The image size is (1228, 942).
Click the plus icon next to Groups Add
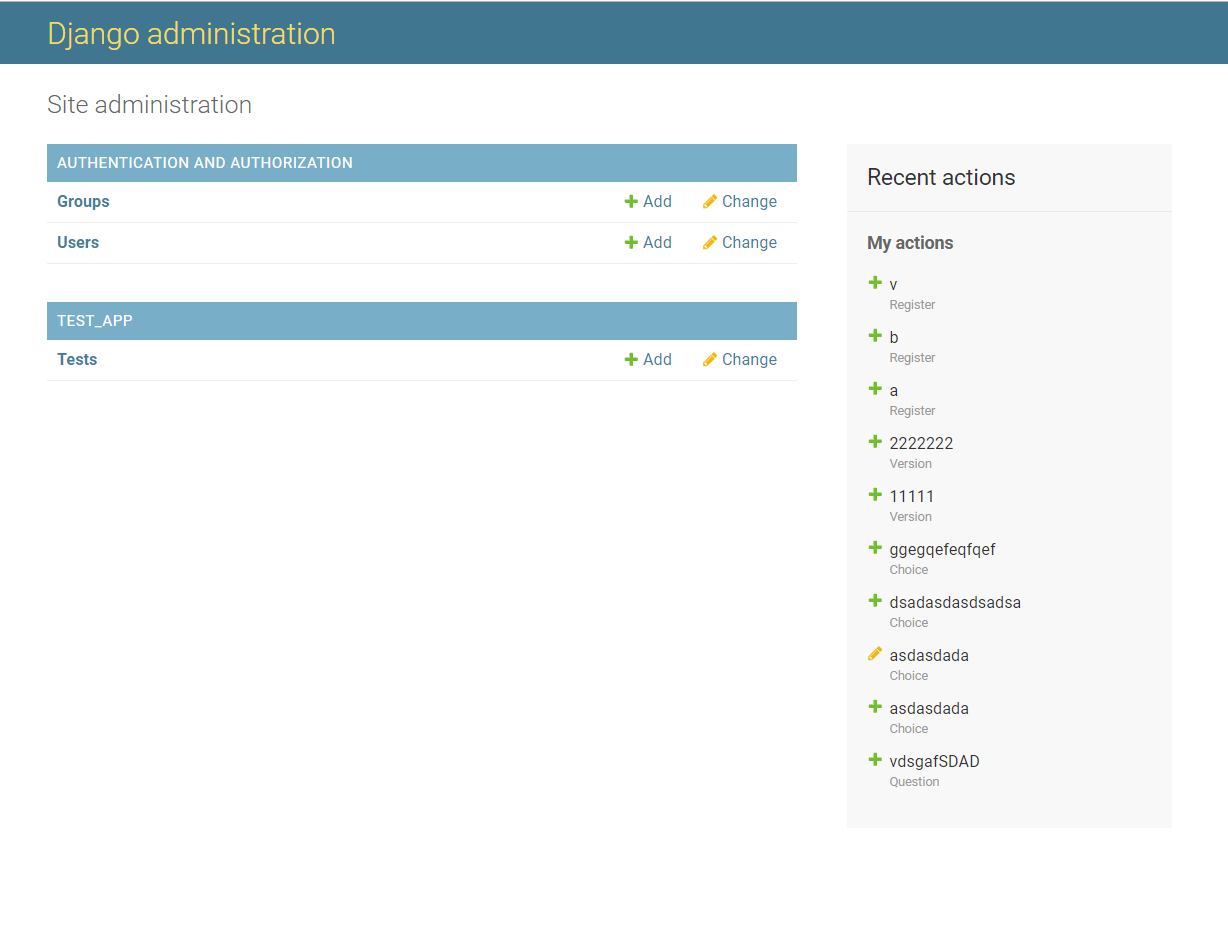[631, 202]
